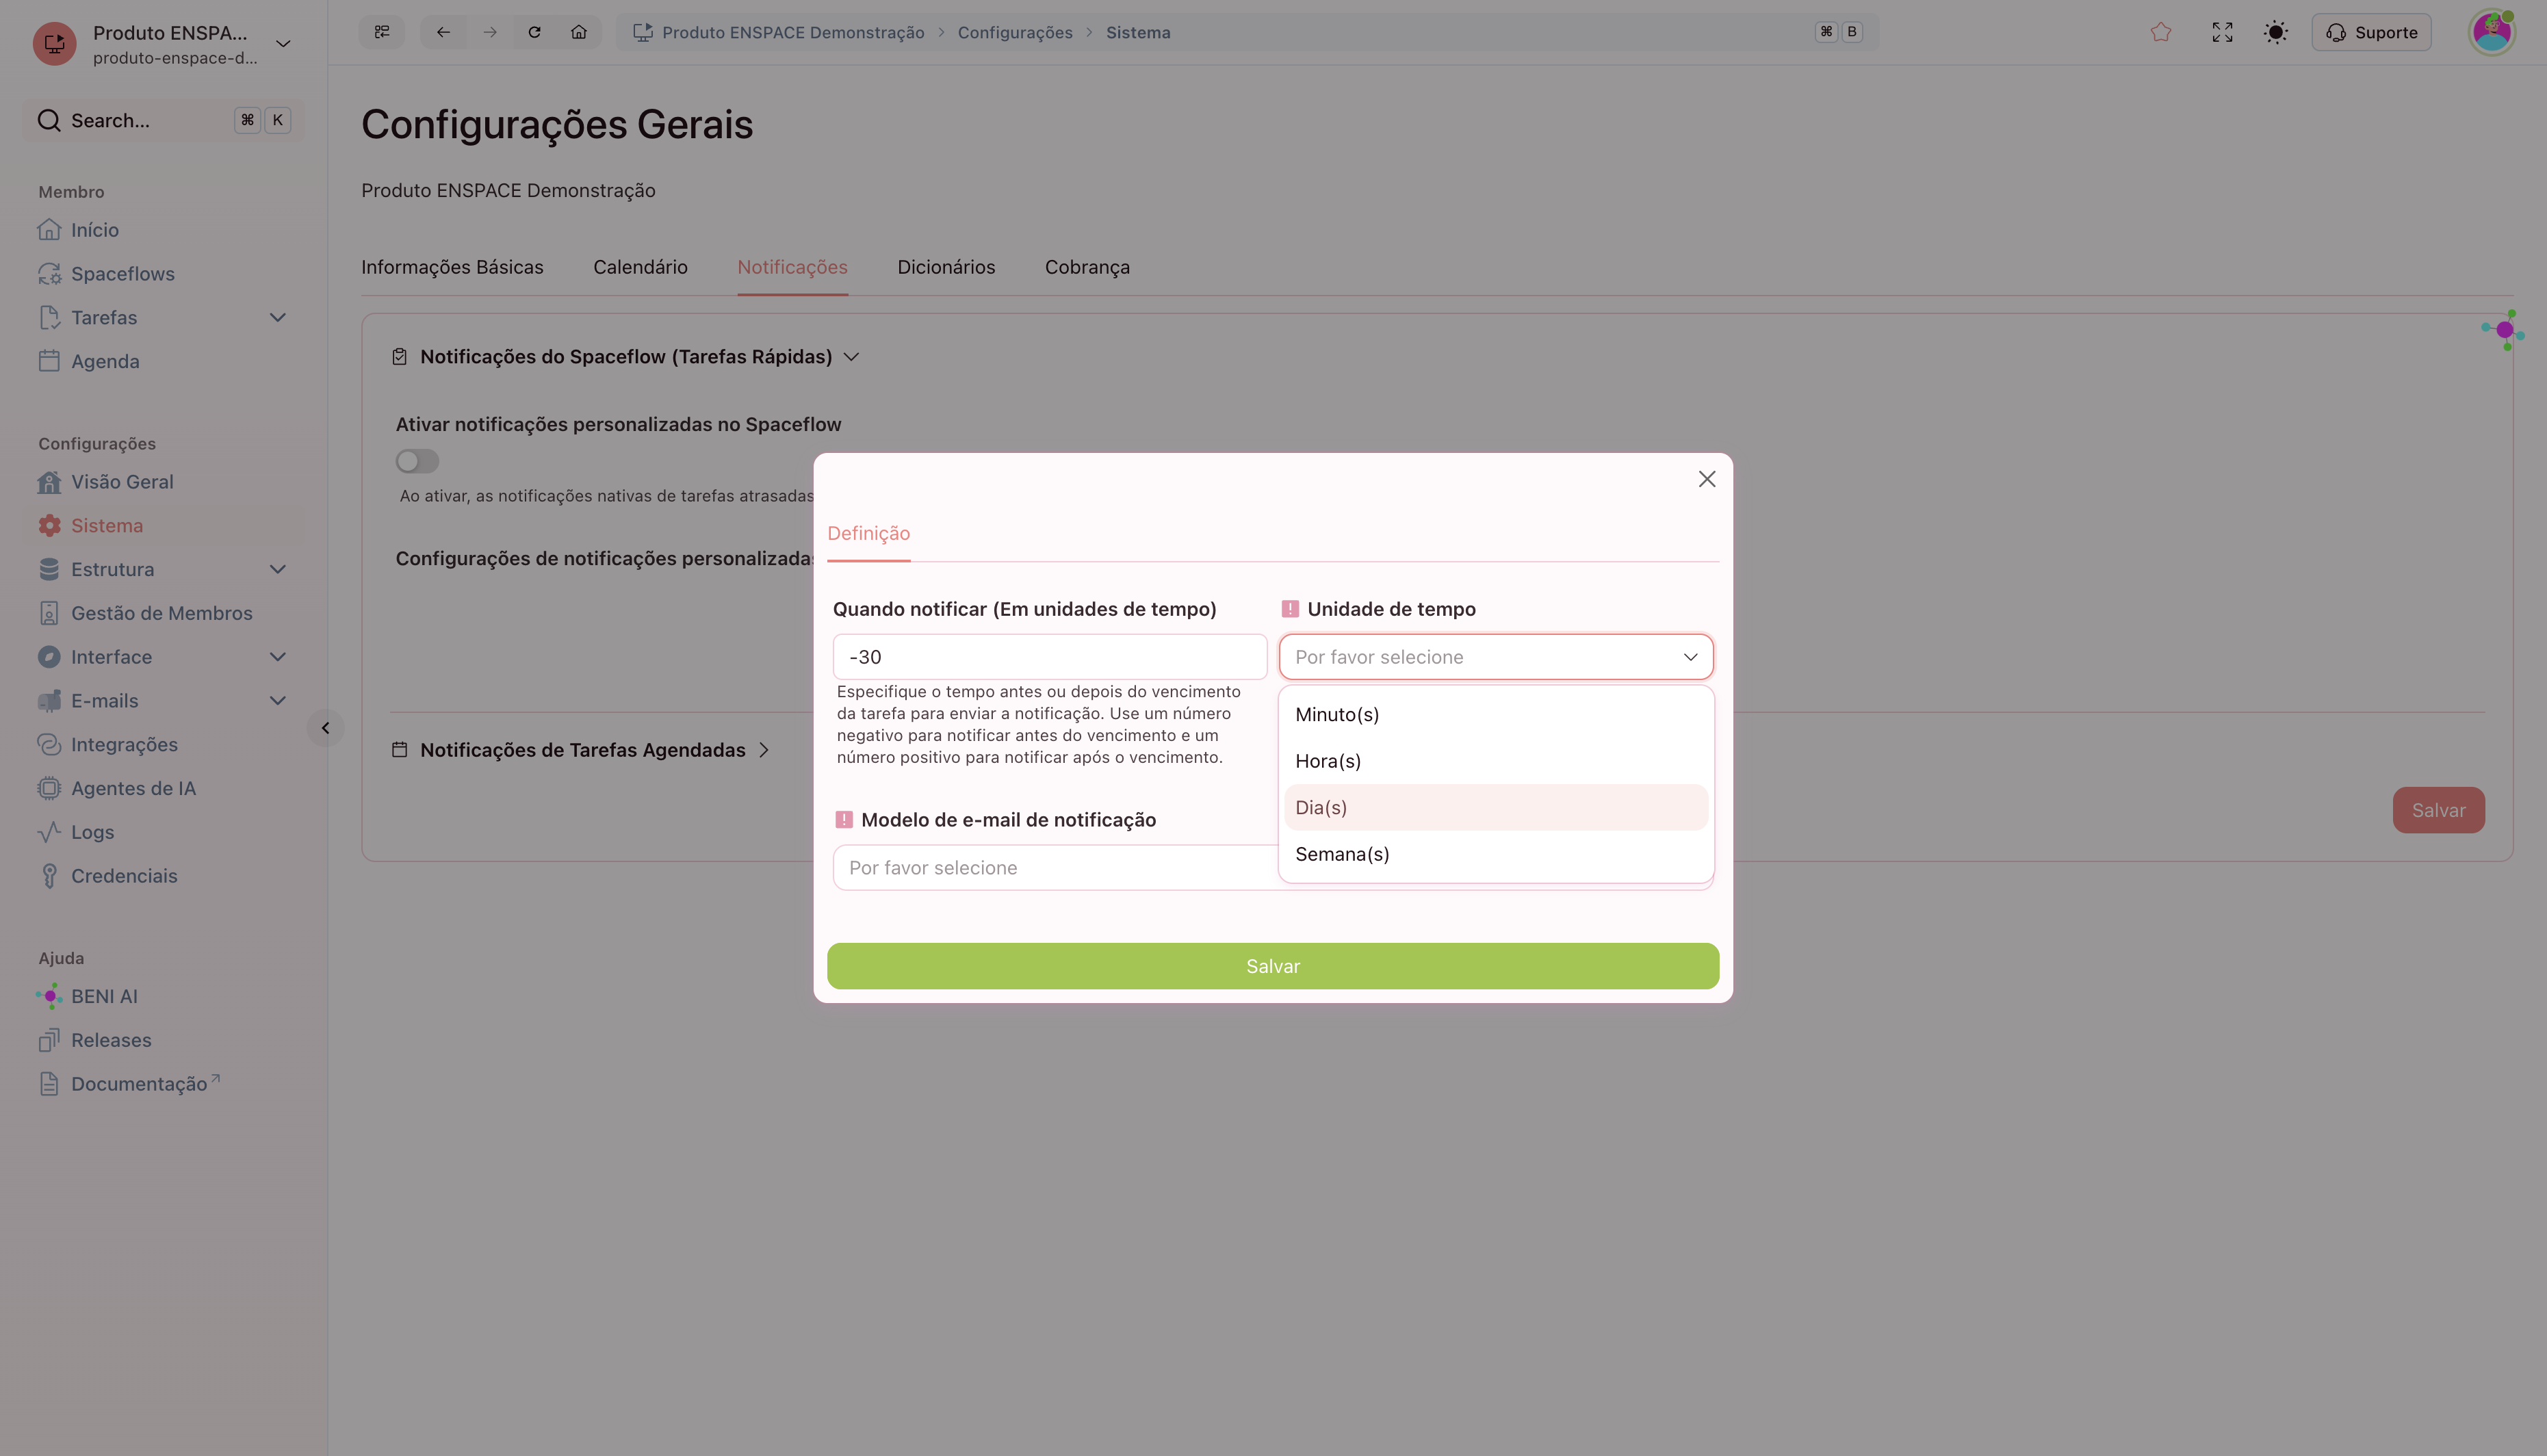Collapse the sidebar with arrow handle
2547x1456 pixels.
coord(325,728)
